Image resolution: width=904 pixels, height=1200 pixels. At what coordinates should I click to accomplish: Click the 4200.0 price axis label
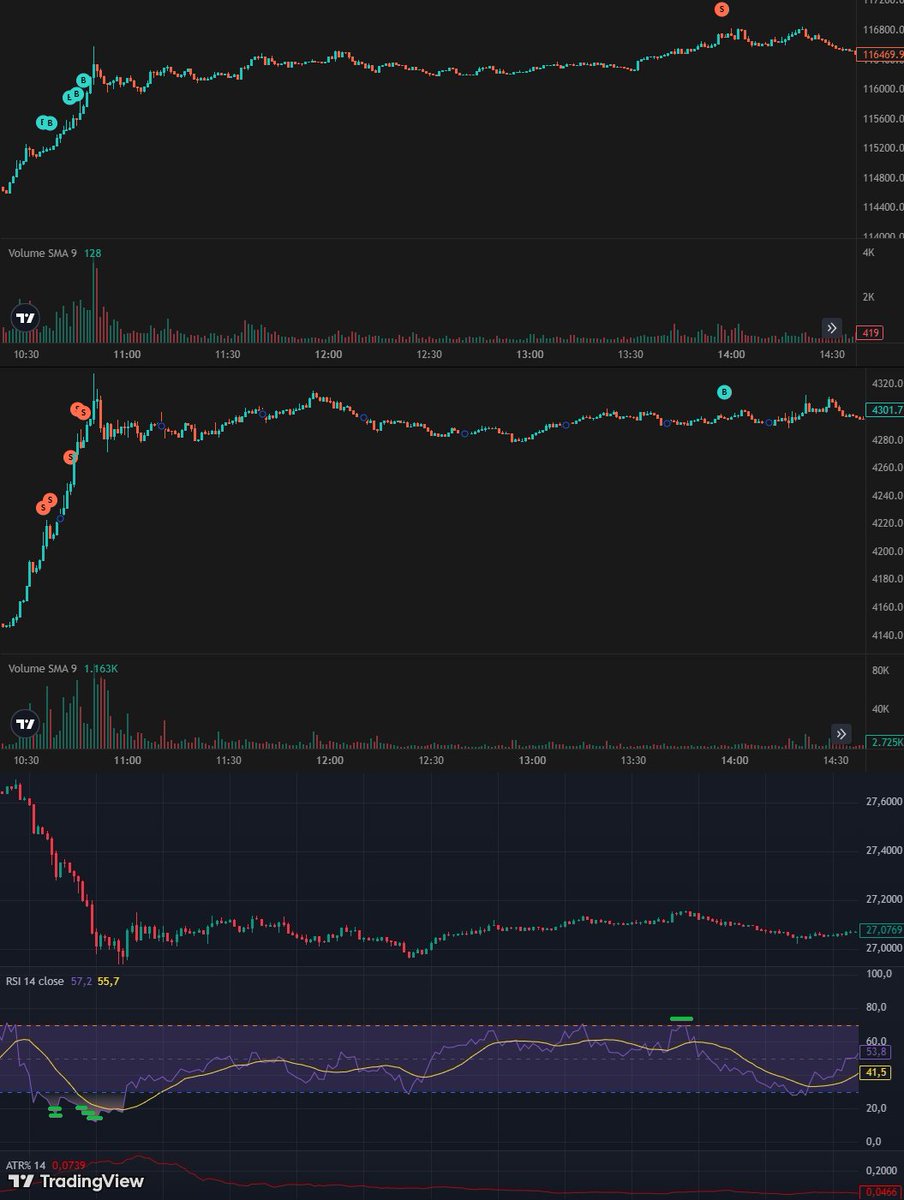888,552
